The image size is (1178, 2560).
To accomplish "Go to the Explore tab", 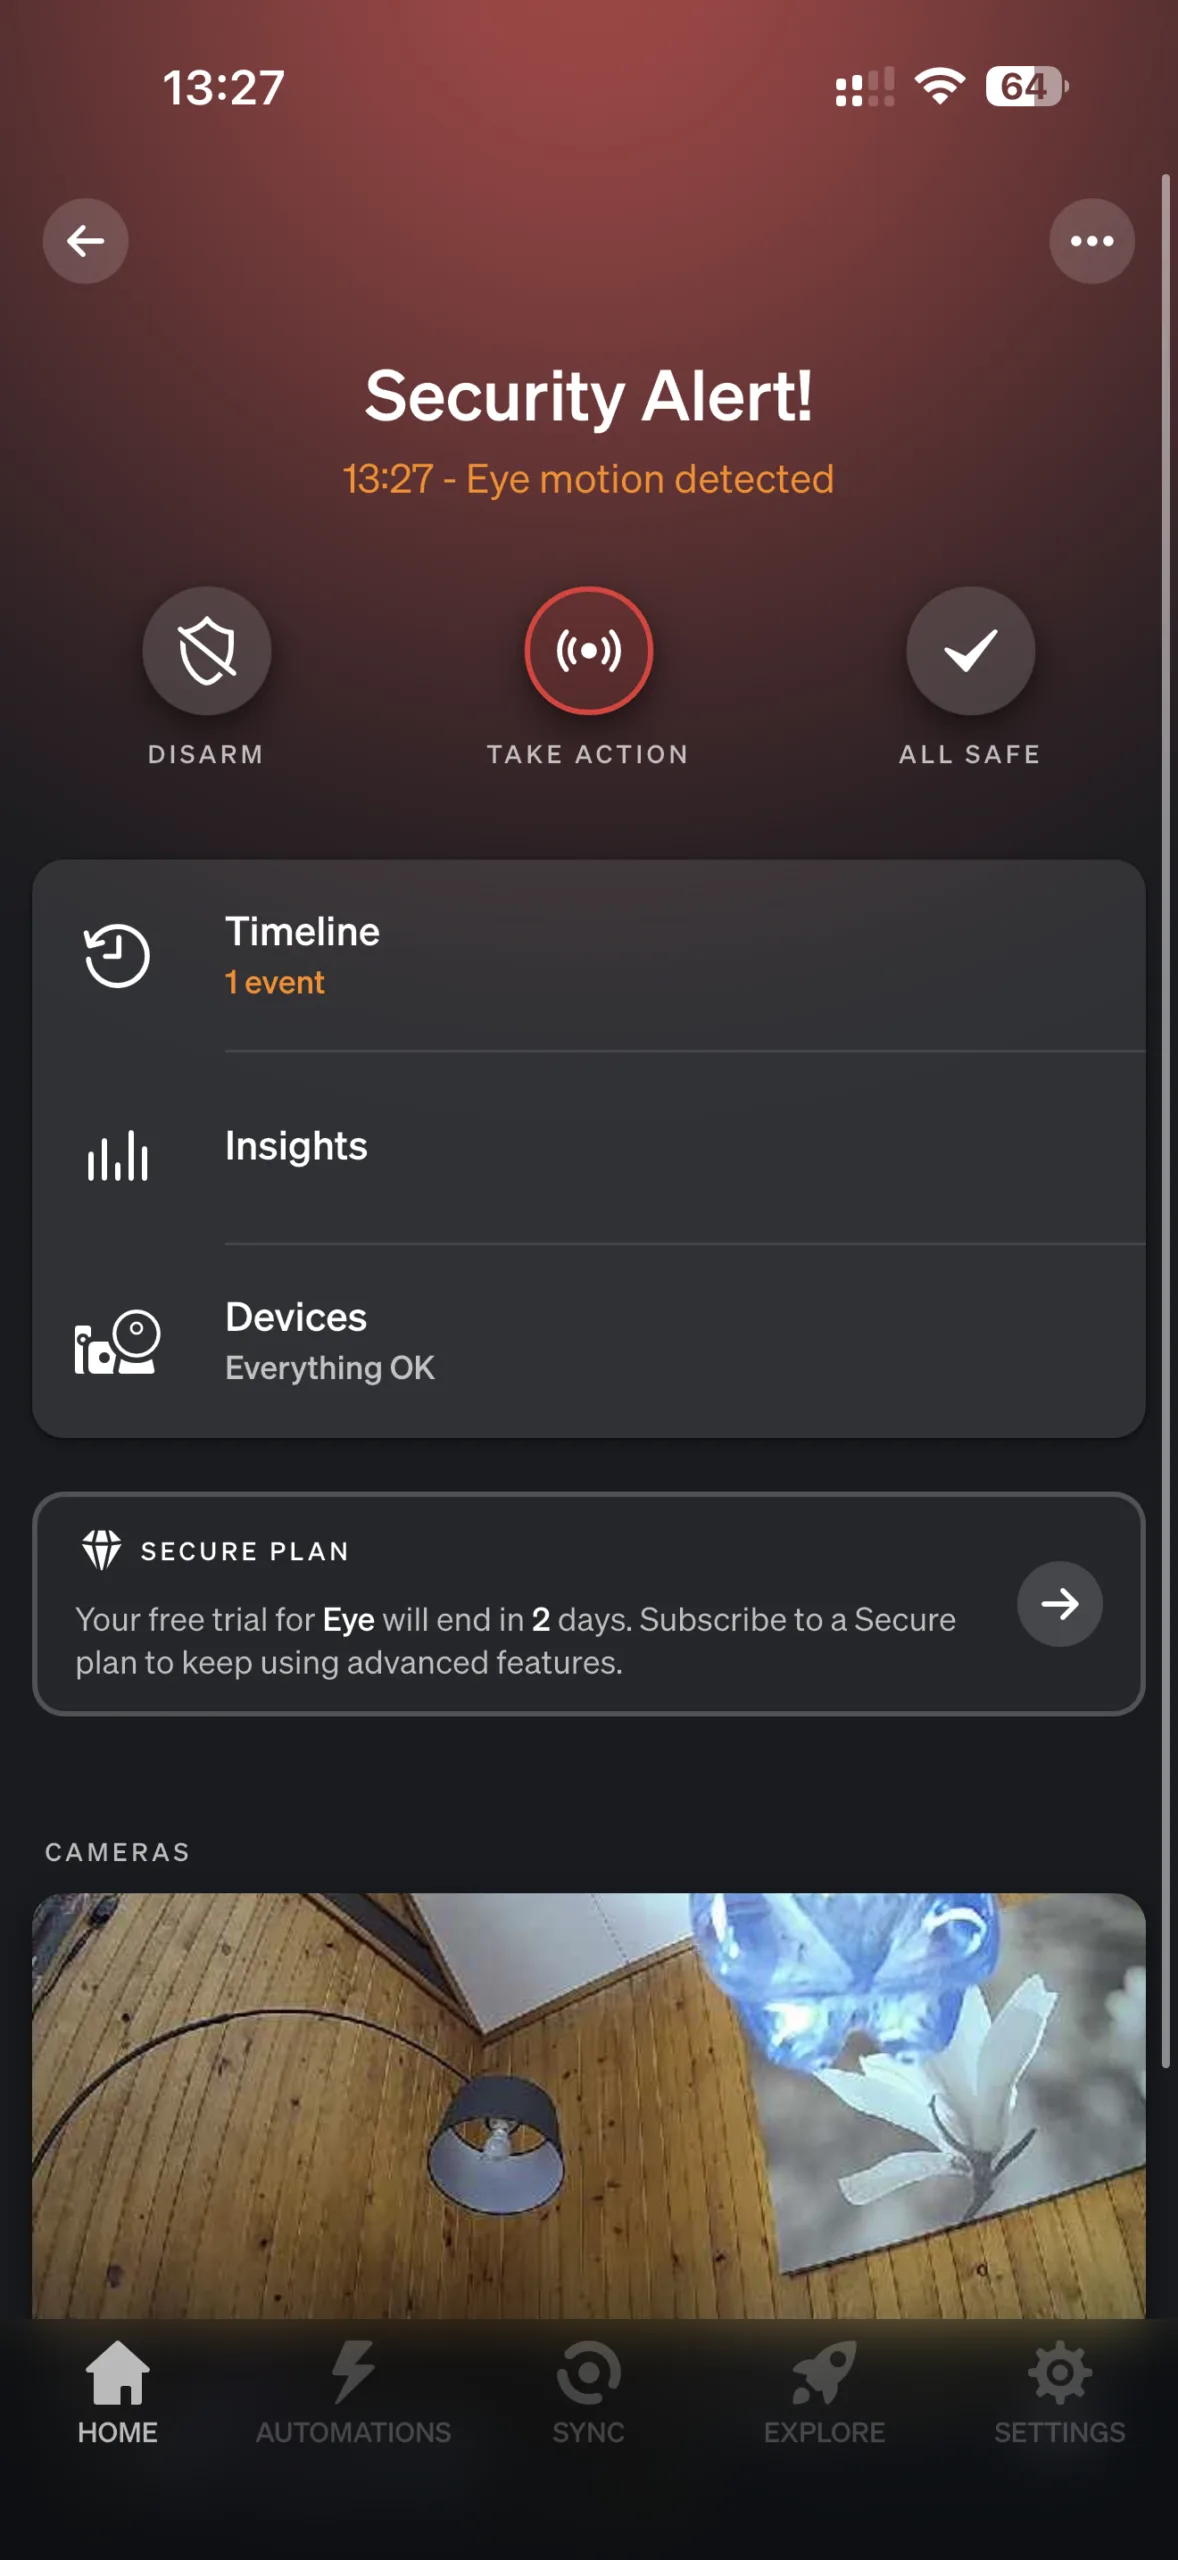I will (824, 2393).
